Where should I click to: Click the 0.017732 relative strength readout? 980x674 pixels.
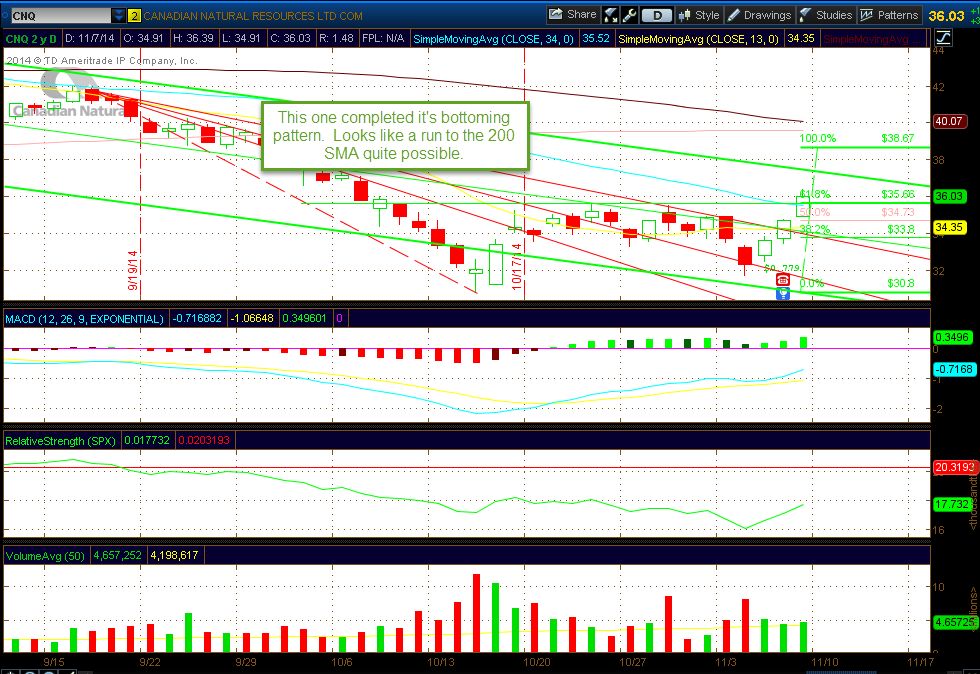pos(147,440)
